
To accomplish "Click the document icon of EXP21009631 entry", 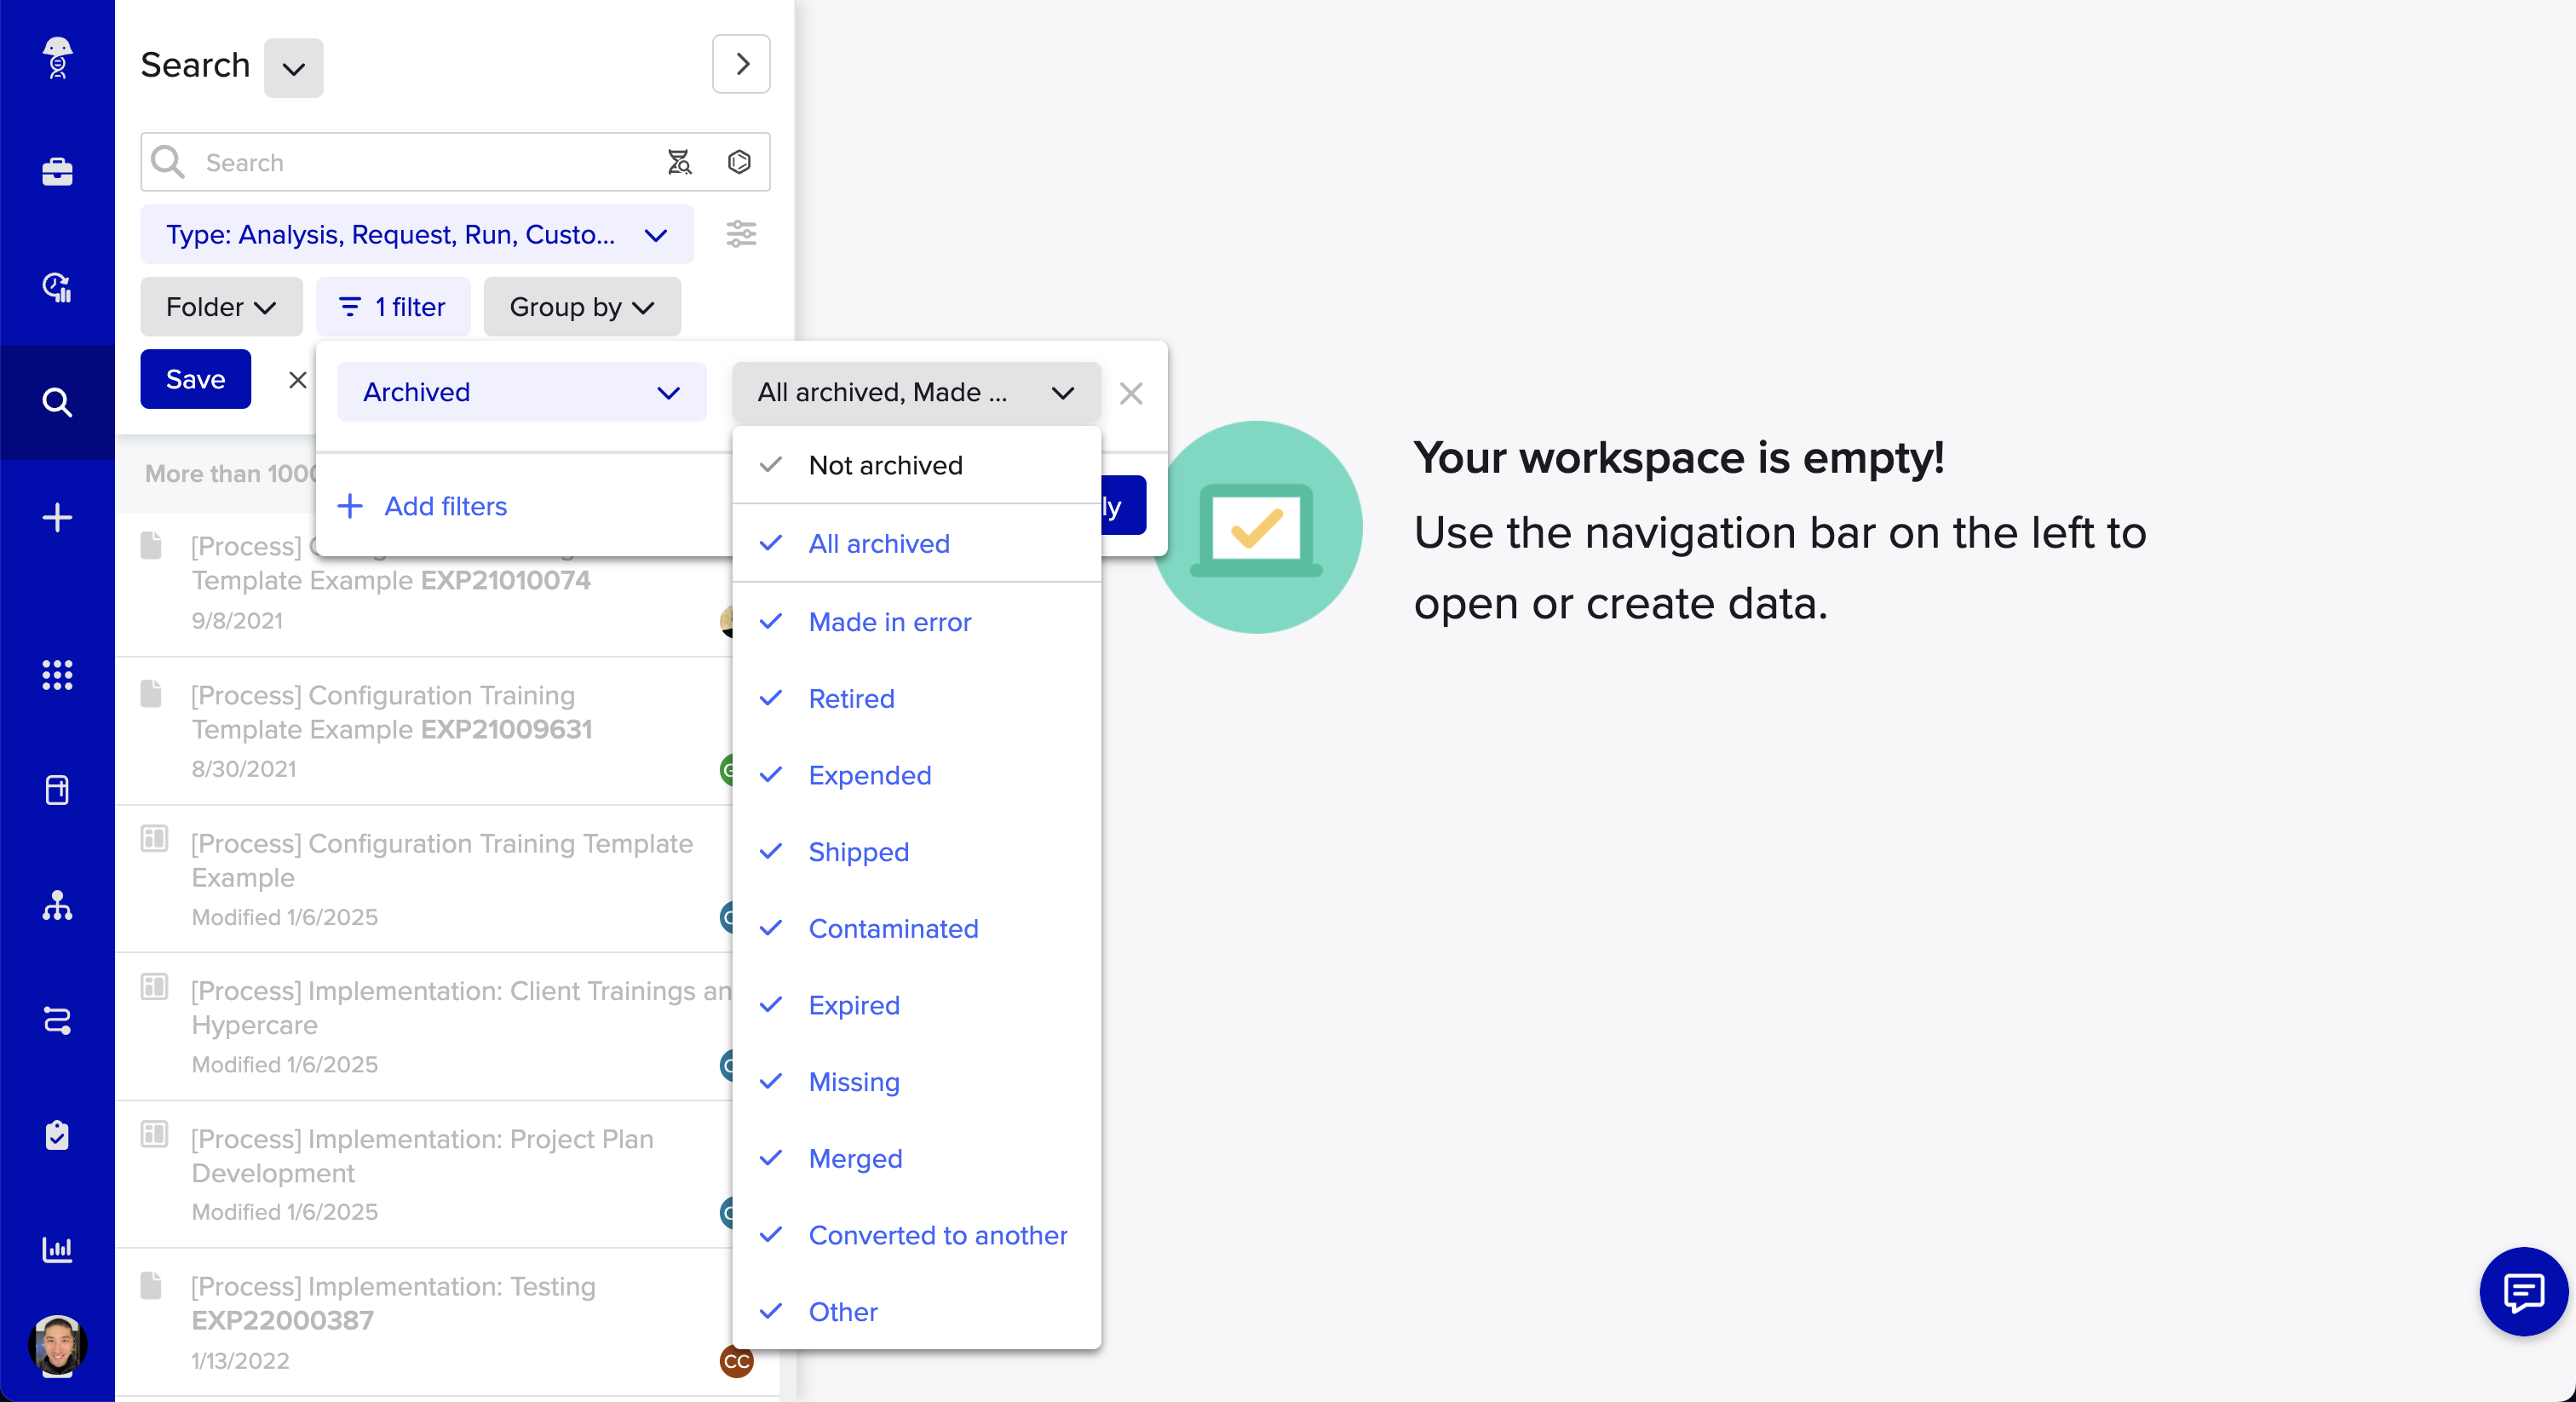I will click(151, 693).
